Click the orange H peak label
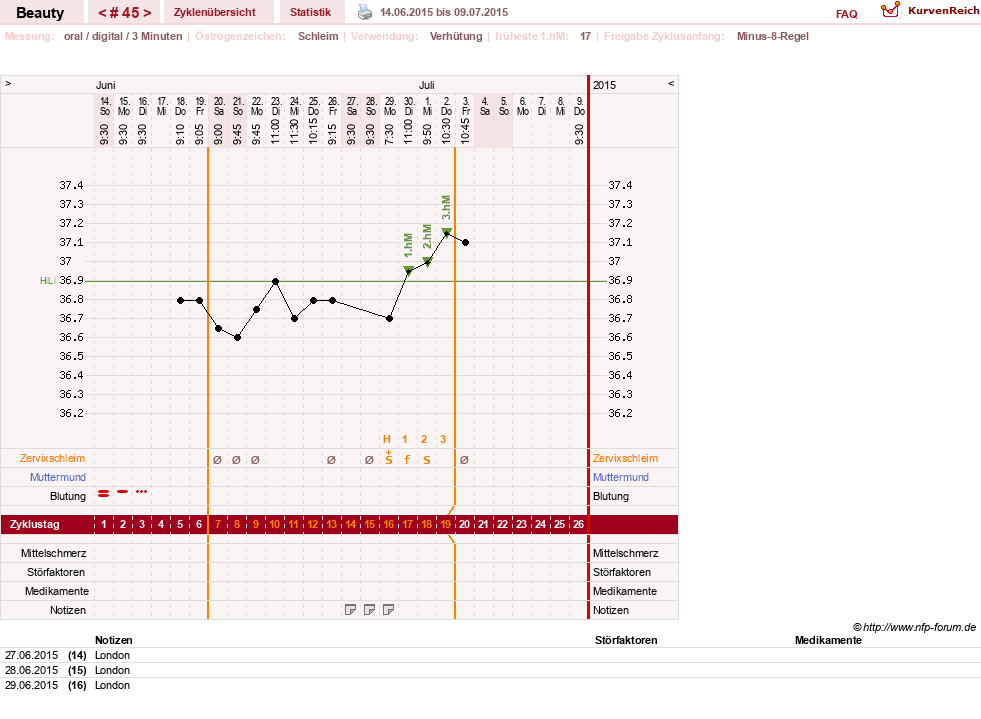 387,439
